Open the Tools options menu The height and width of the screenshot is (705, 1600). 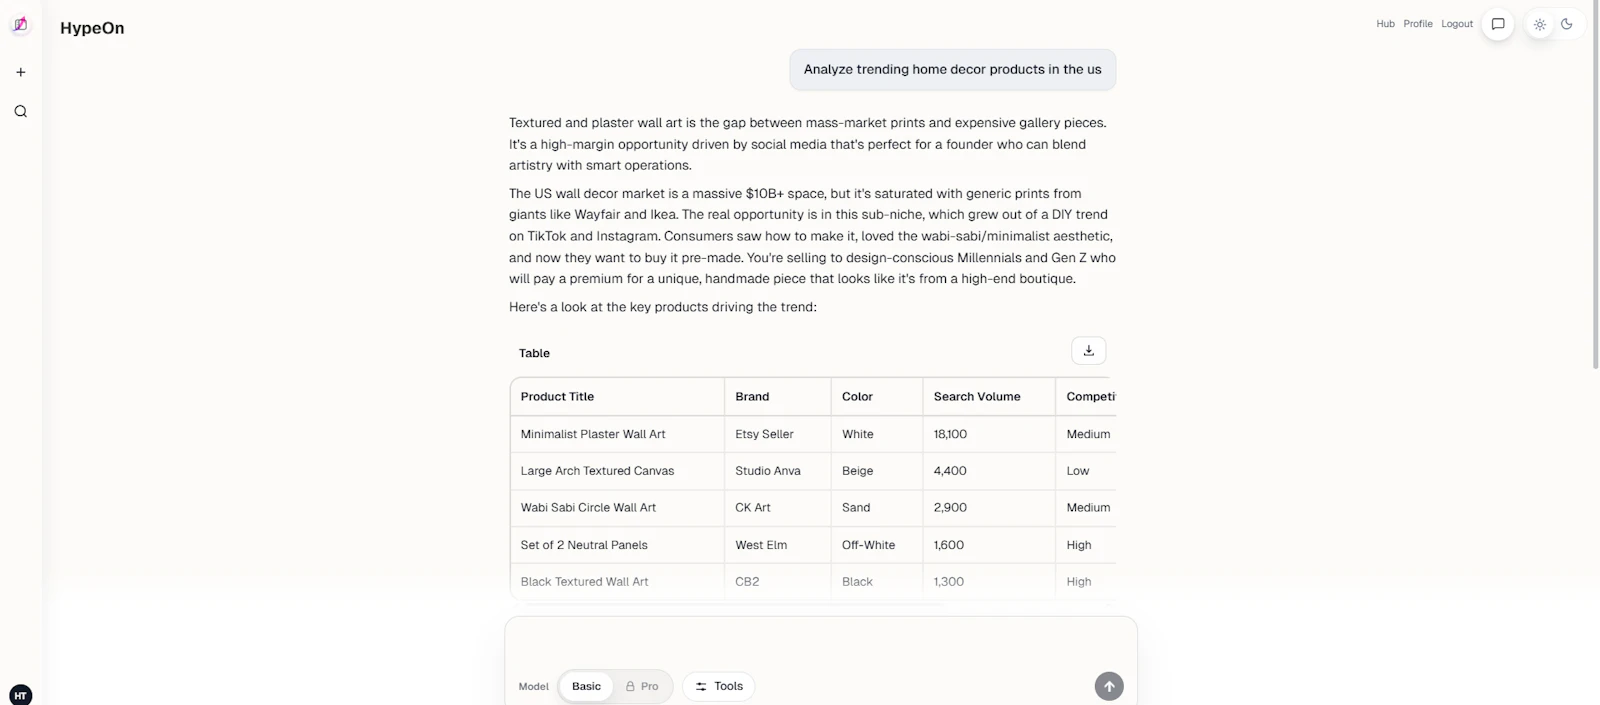pyautogui.click(x=719, y=686)
